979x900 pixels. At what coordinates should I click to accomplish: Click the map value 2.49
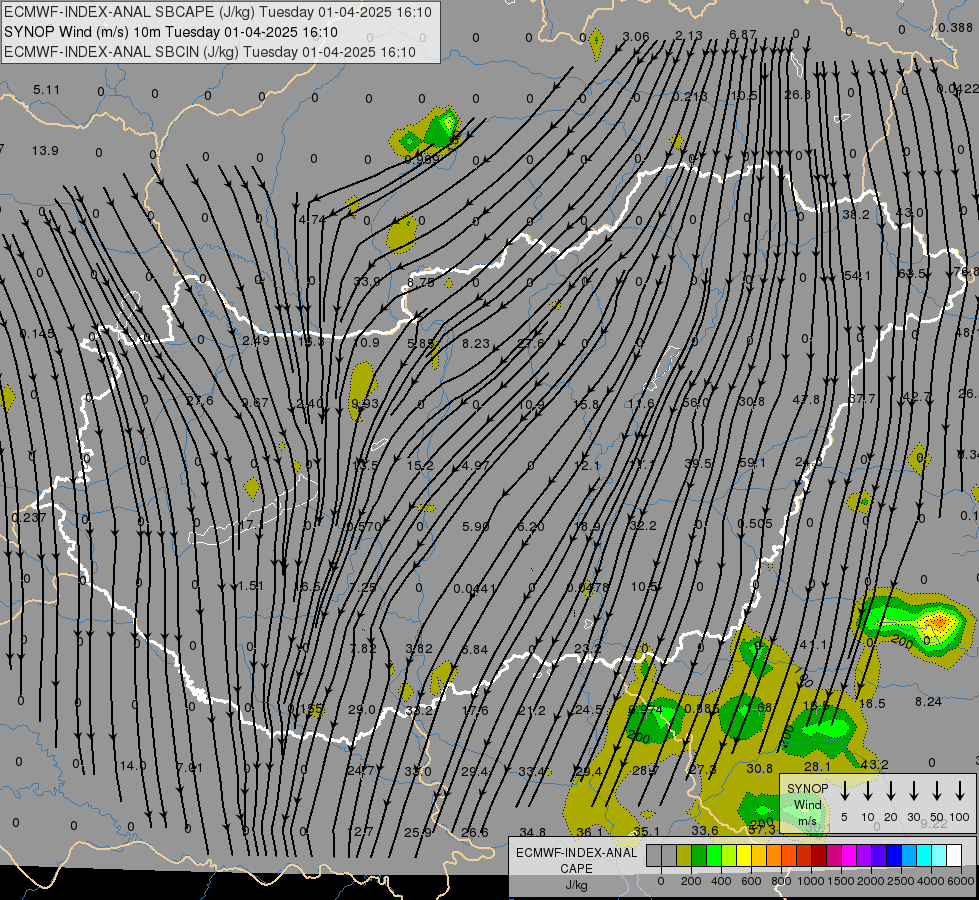point(256,340)
